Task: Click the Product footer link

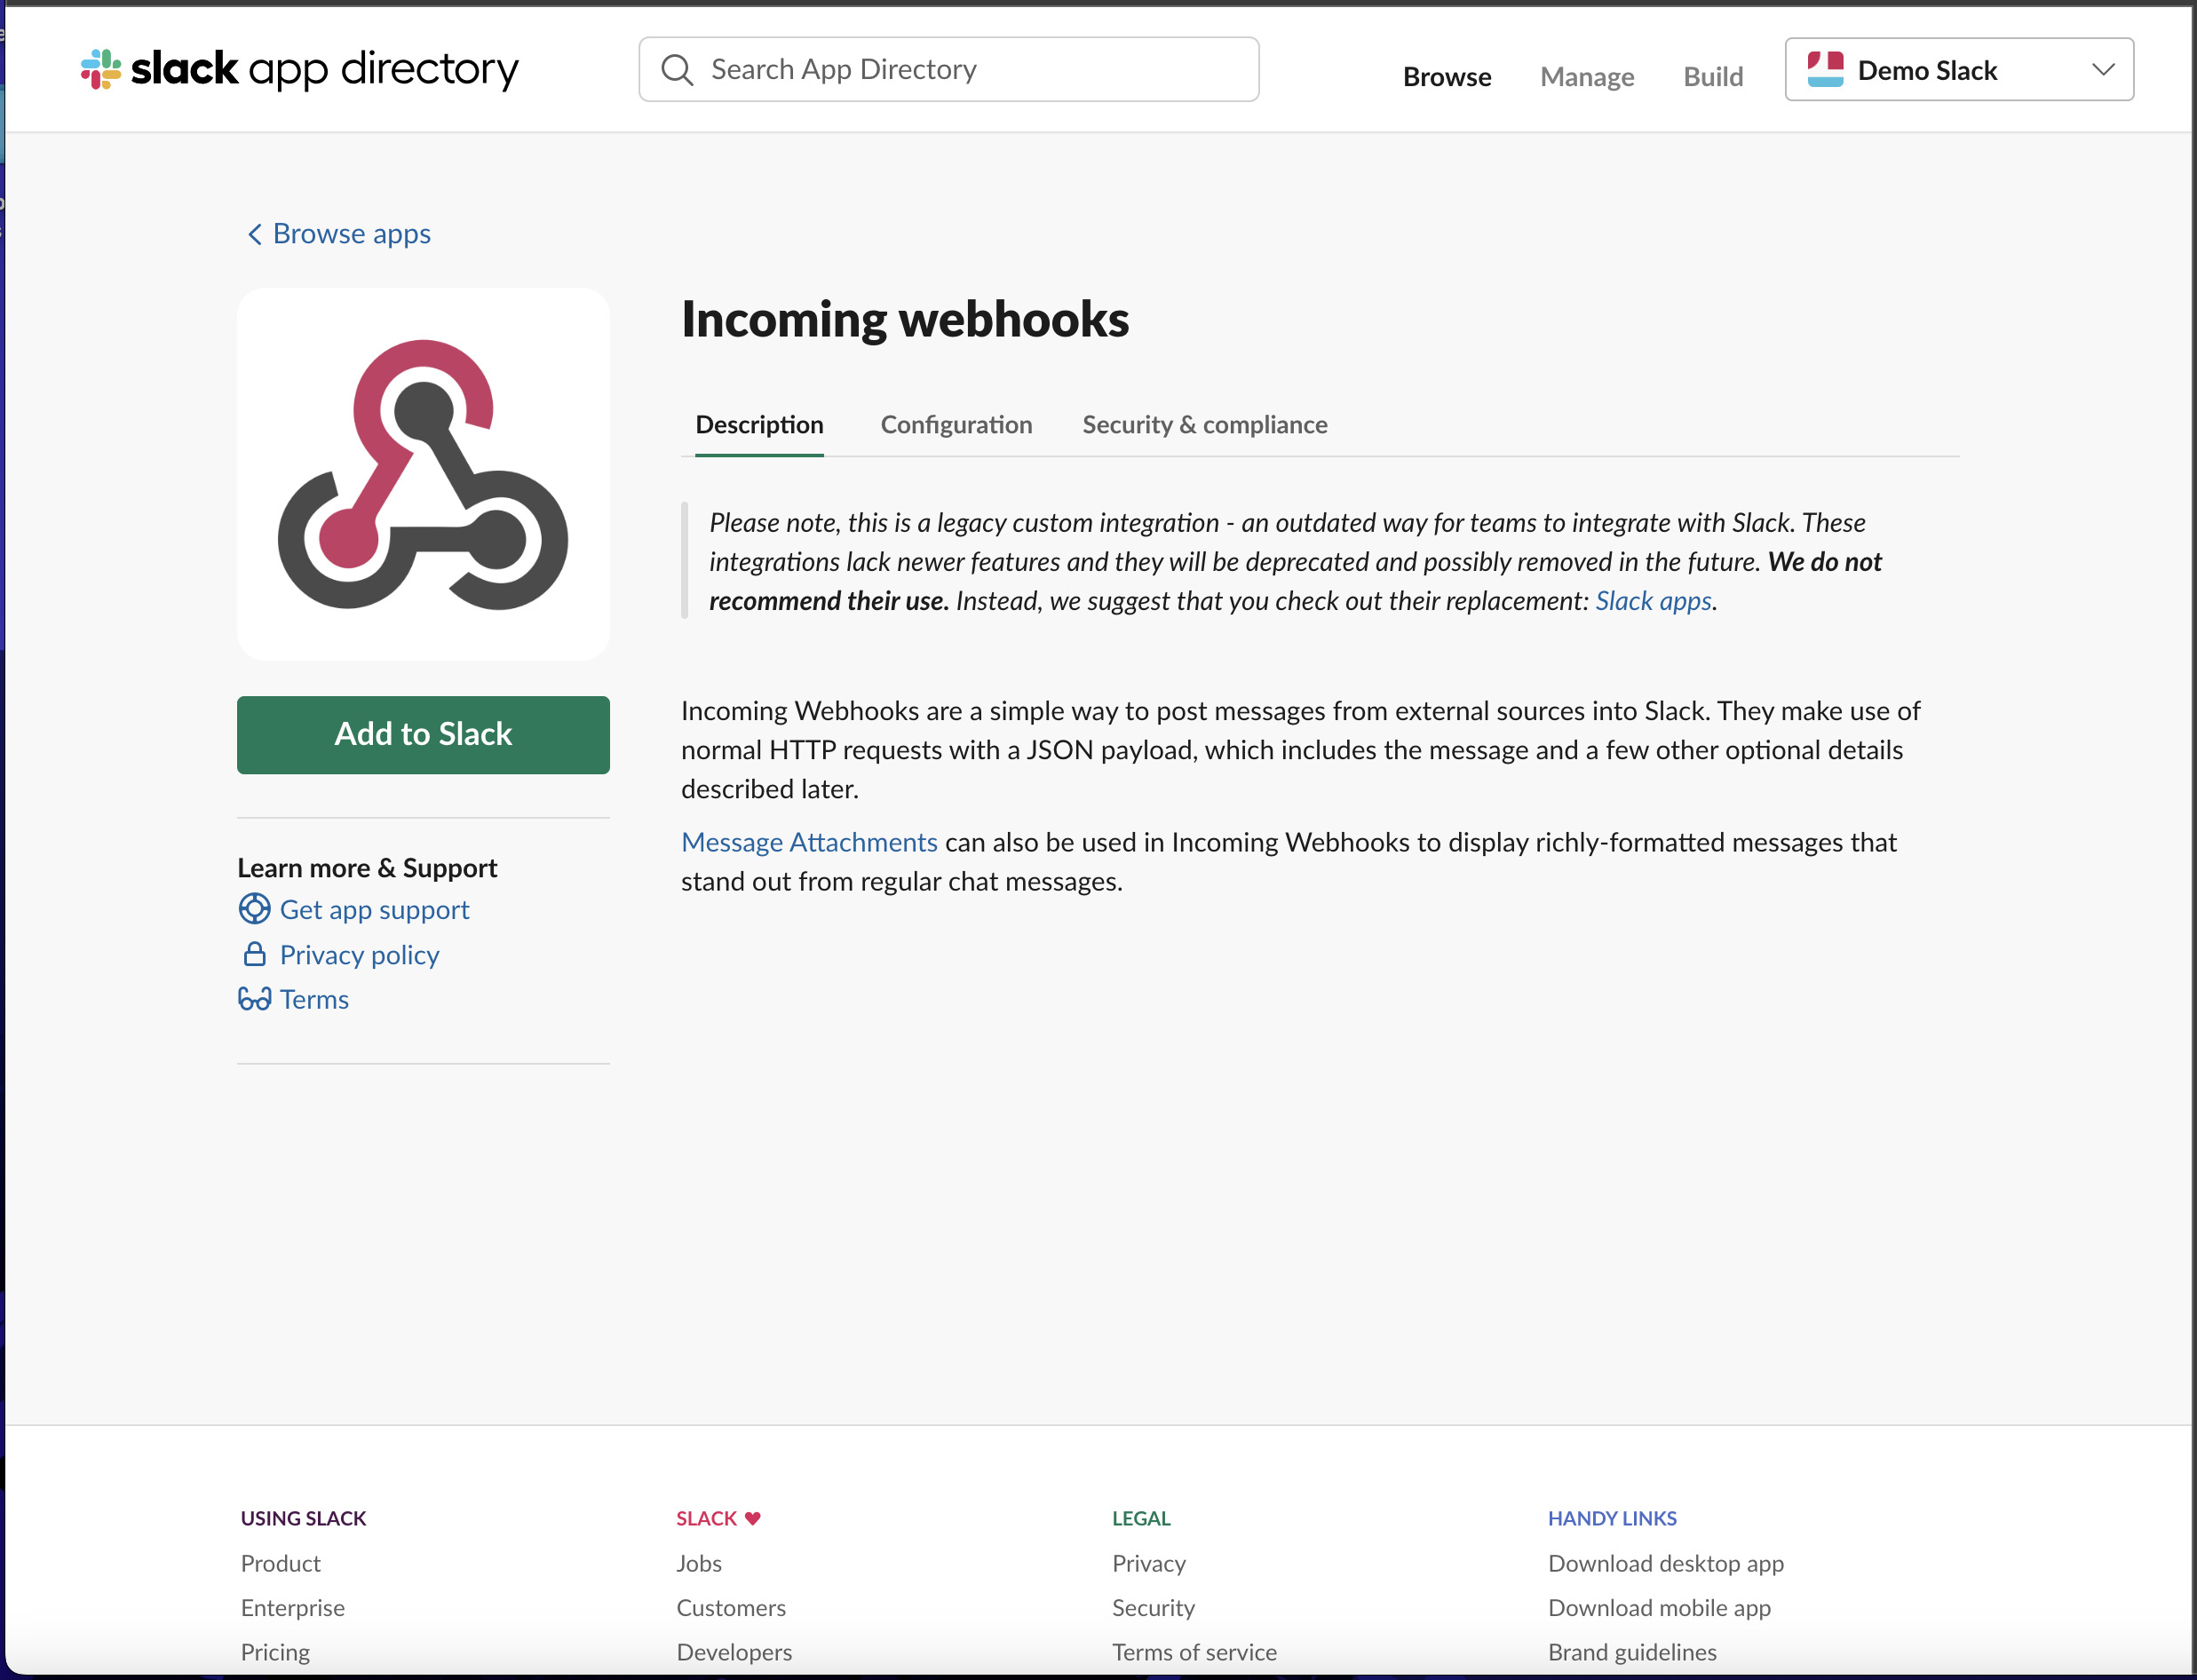Action: (x=280, y=1563)
